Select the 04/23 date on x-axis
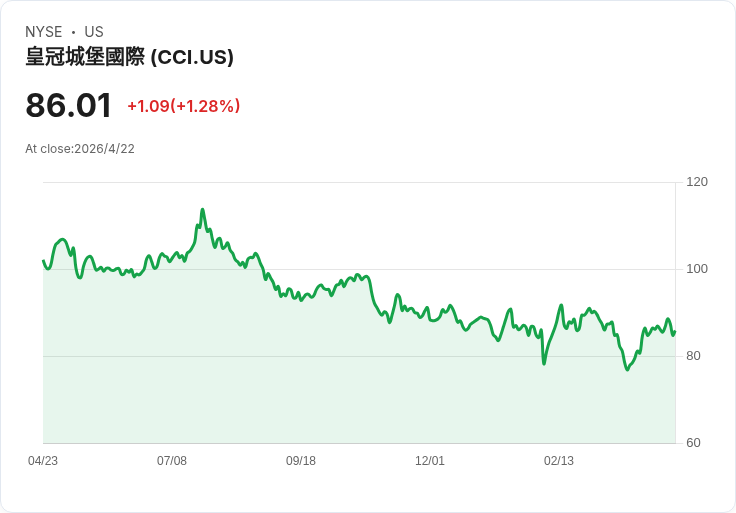 click(43, 461)
